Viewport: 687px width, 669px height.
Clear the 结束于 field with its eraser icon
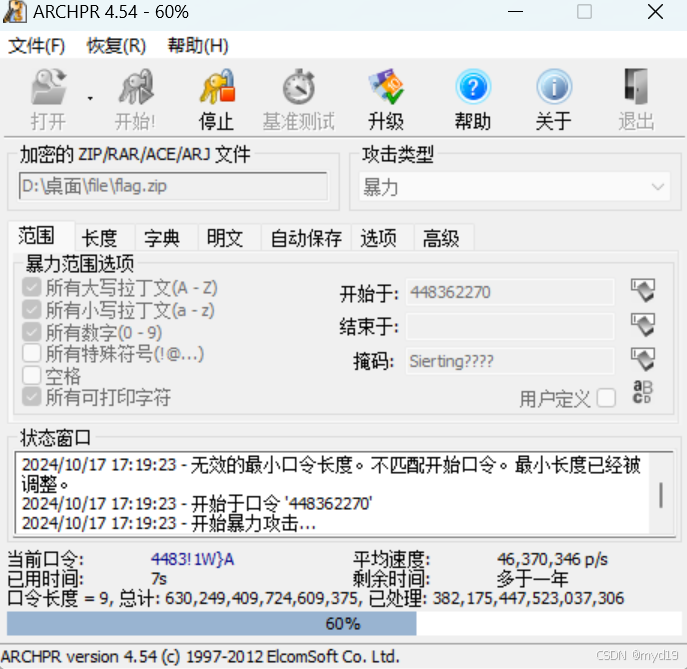point(643,325)
